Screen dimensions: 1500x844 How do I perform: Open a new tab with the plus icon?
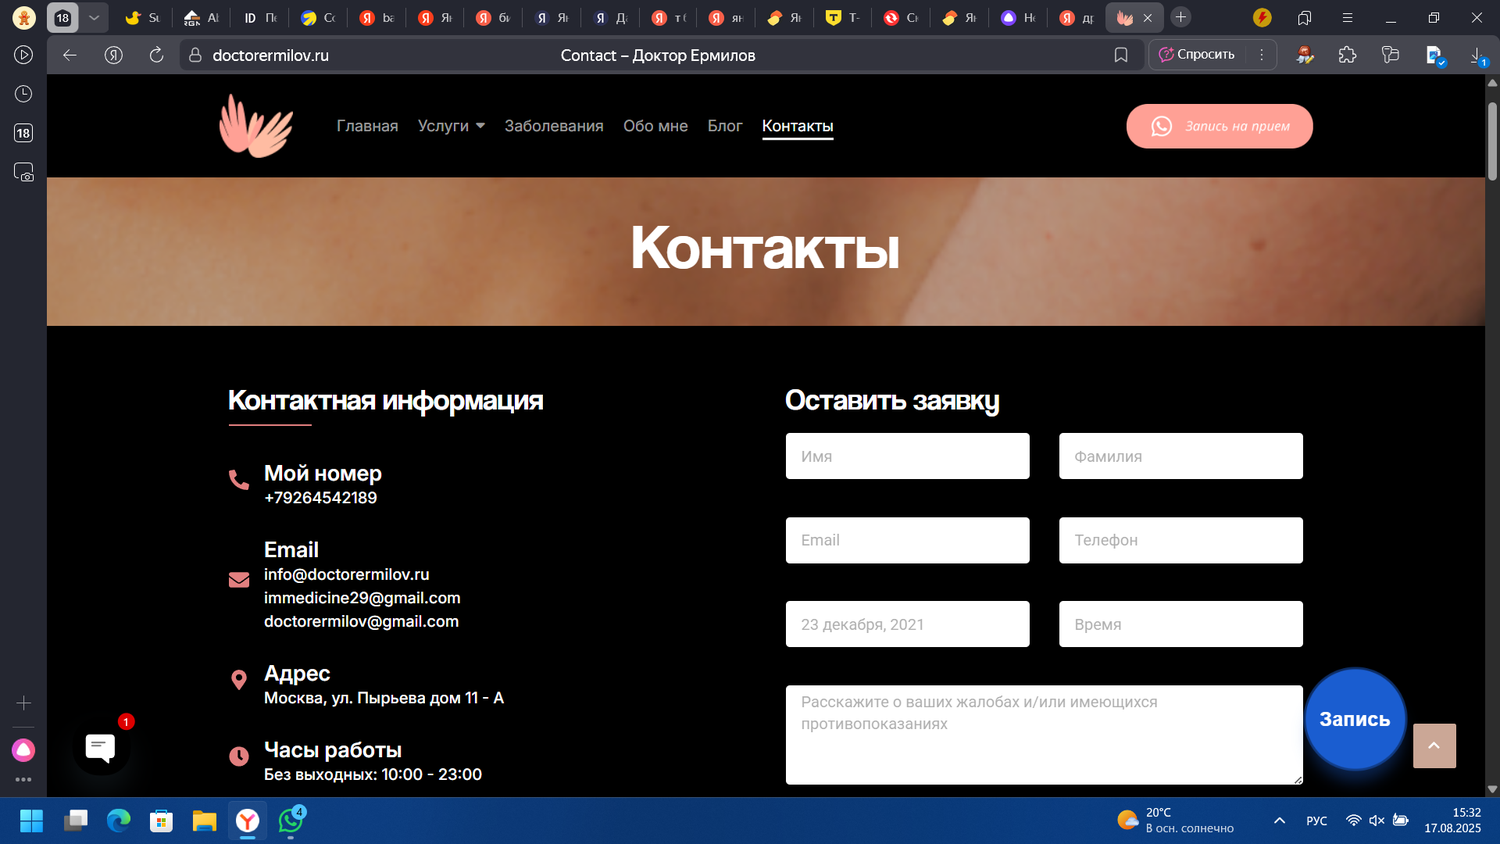(x=1181, y=17)
